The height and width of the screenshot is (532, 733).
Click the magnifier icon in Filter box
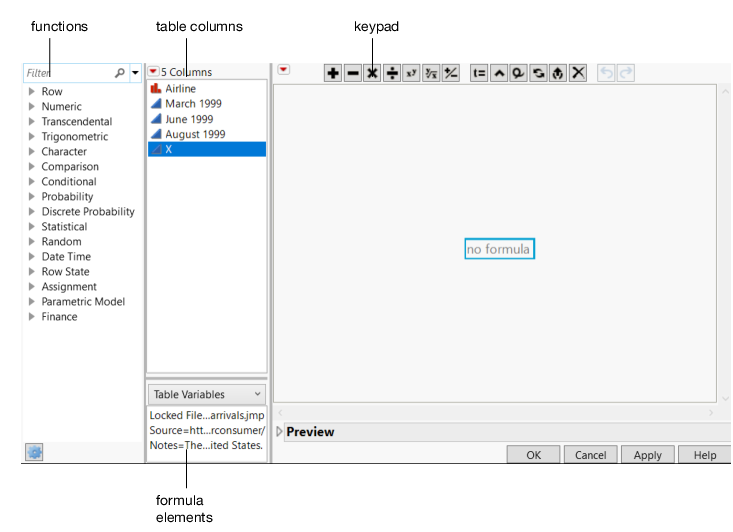(120, 73)
